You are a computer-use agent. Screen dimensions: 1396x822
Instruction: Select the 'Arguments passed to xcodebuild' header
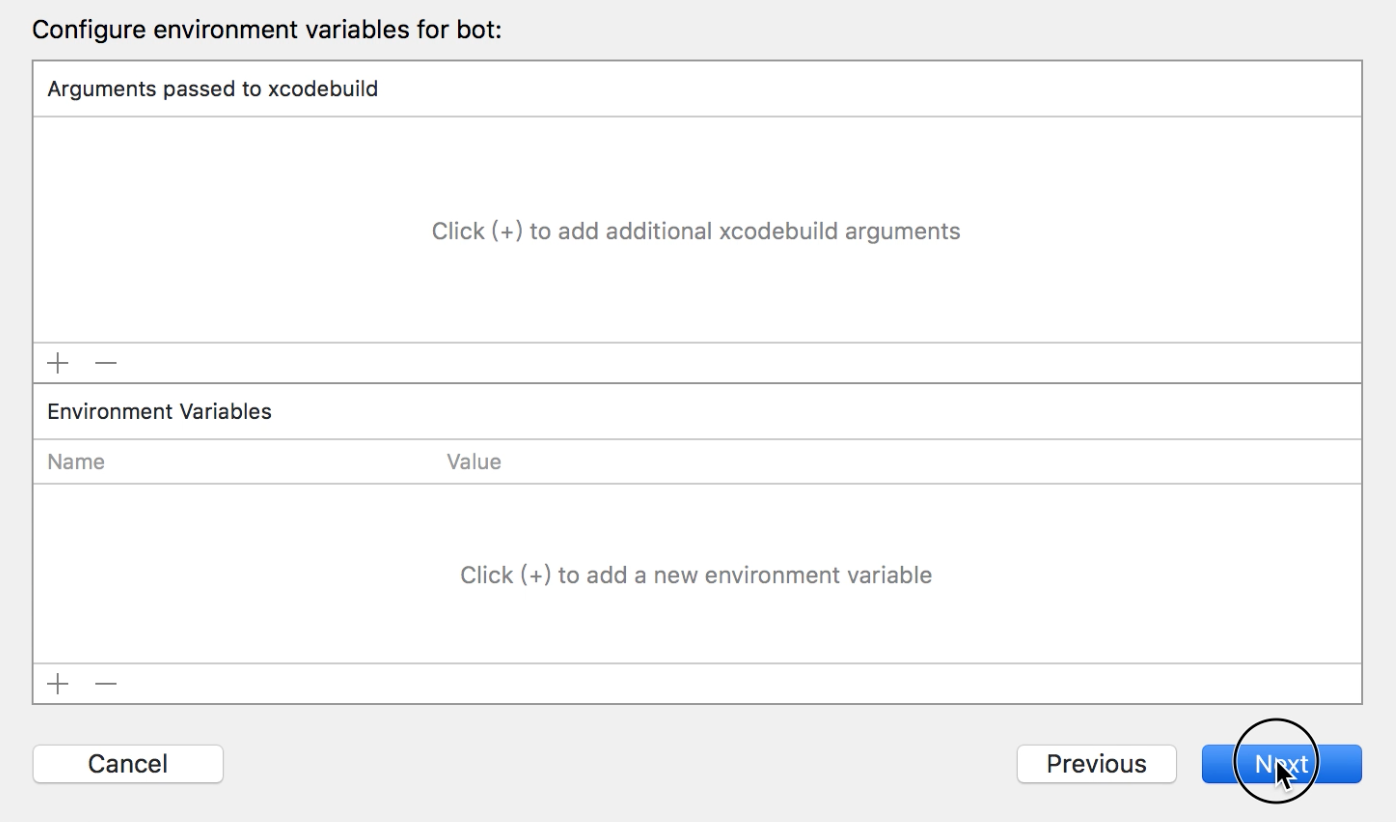[212, 89]
